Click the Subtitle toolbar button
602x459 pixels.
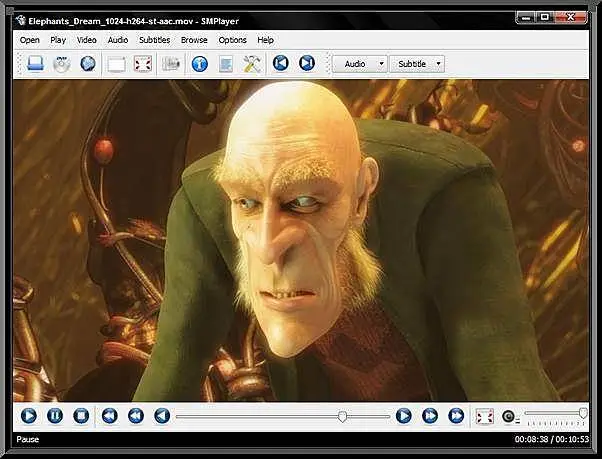(412, 64)
